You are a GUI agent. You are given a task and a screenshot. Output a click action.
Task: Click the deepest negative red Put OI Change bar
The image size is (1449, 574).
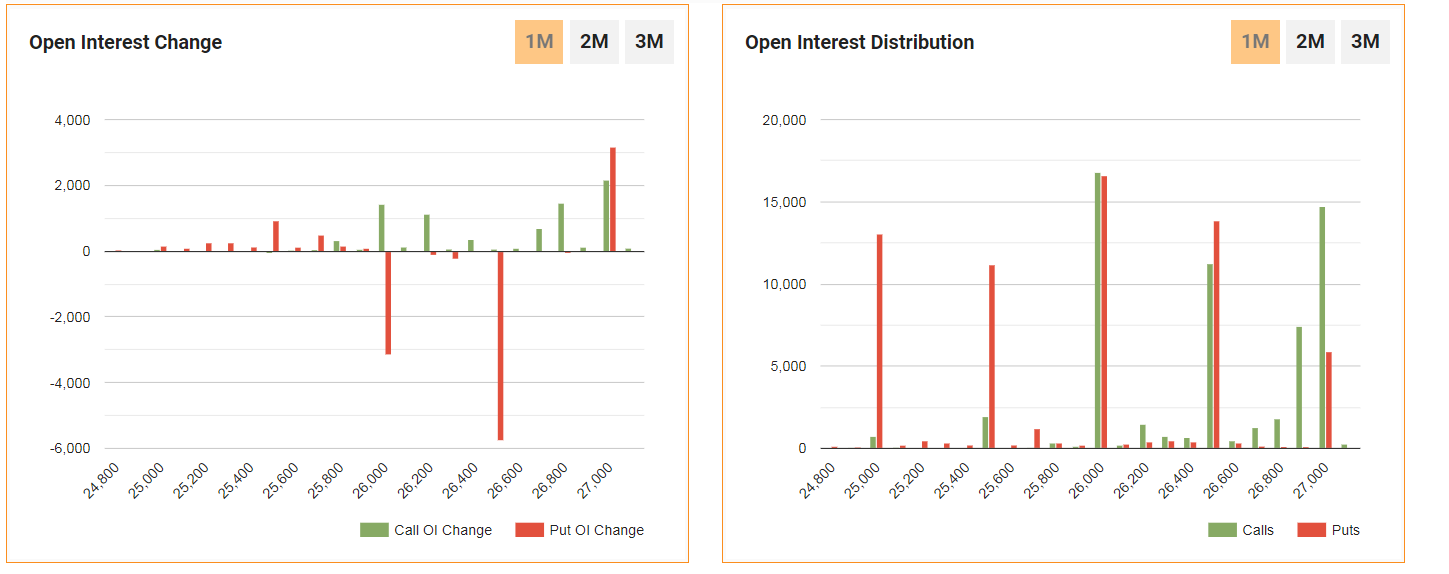(500, 345)
